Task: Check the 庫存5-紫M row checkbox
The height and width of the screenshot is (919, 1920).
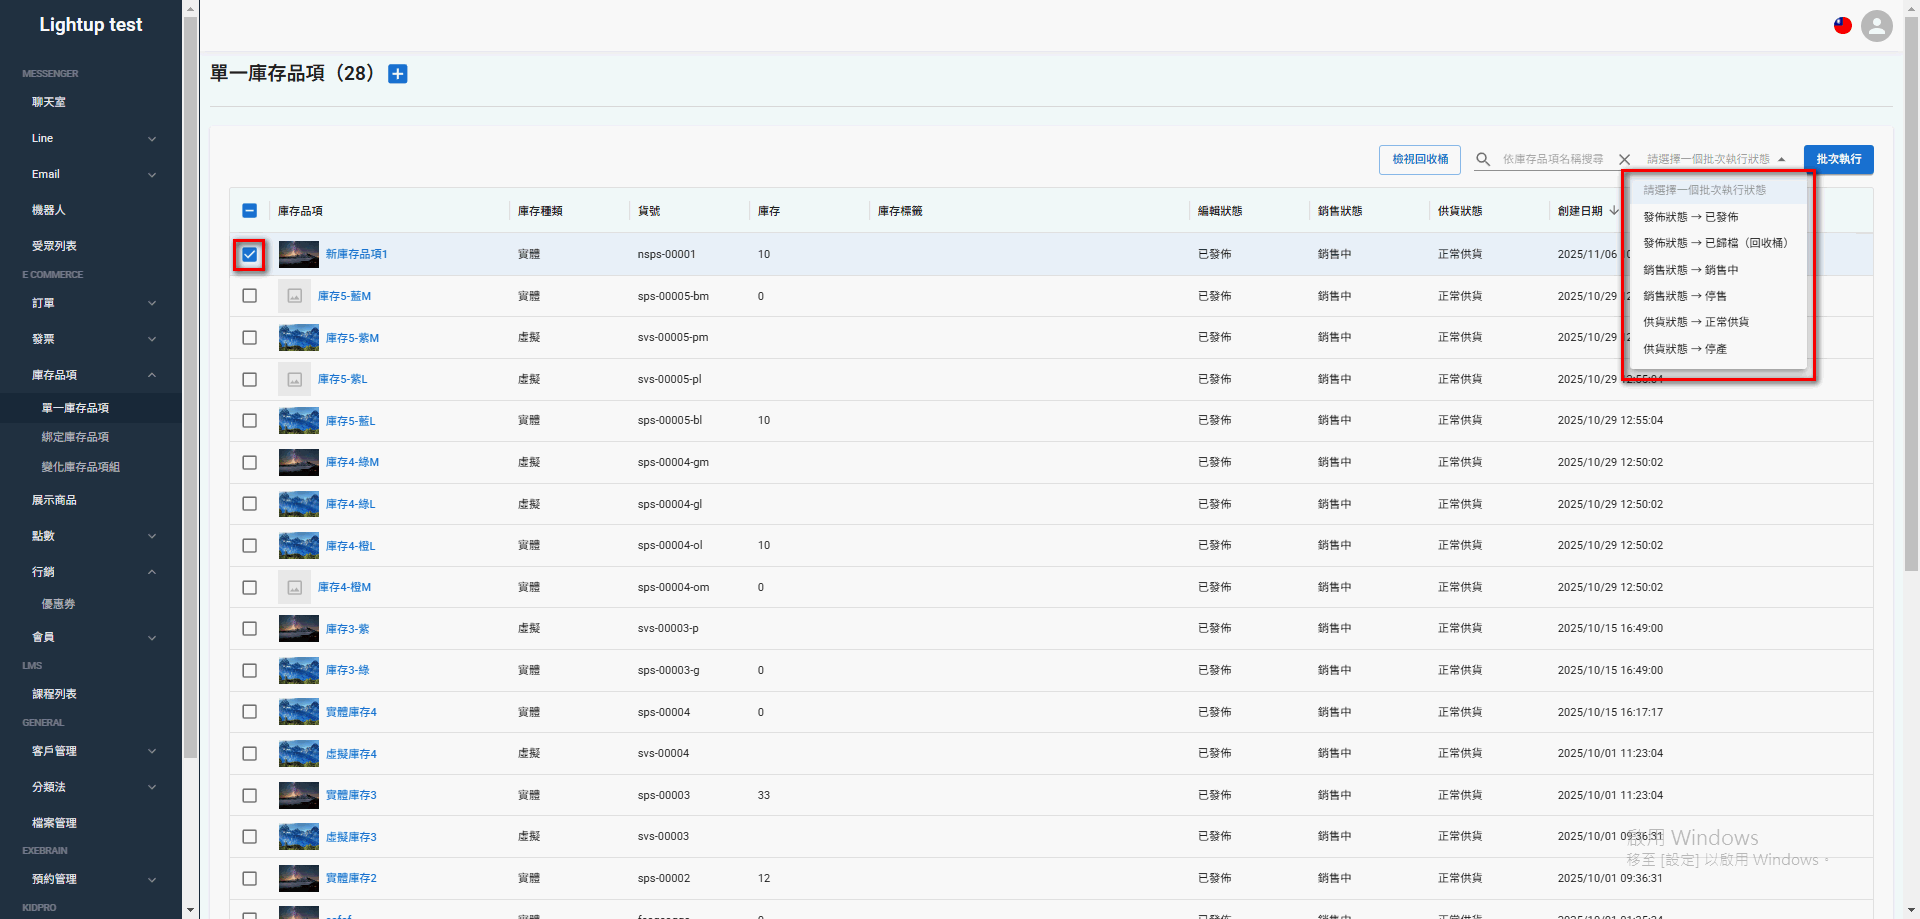Action: tap(250, 338)
